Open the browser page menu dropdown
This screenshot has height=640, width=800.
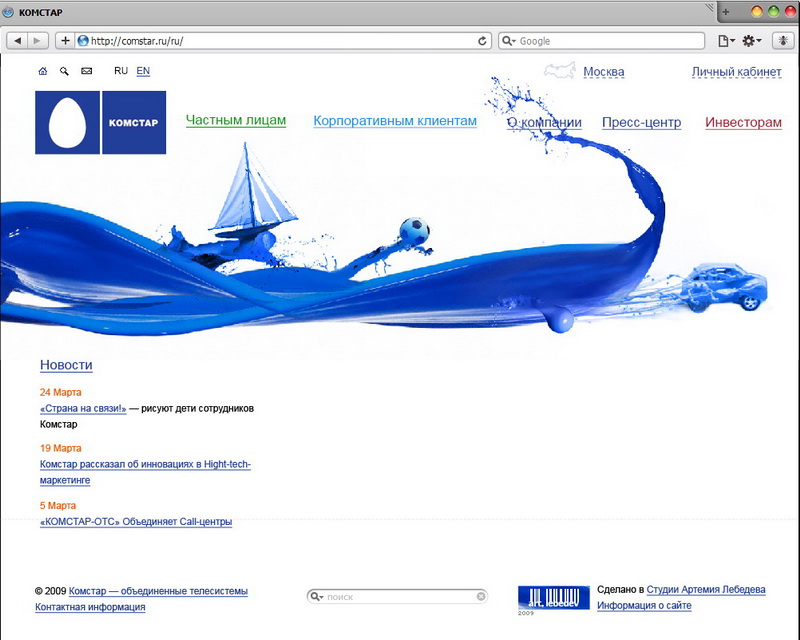coord(726,41)
